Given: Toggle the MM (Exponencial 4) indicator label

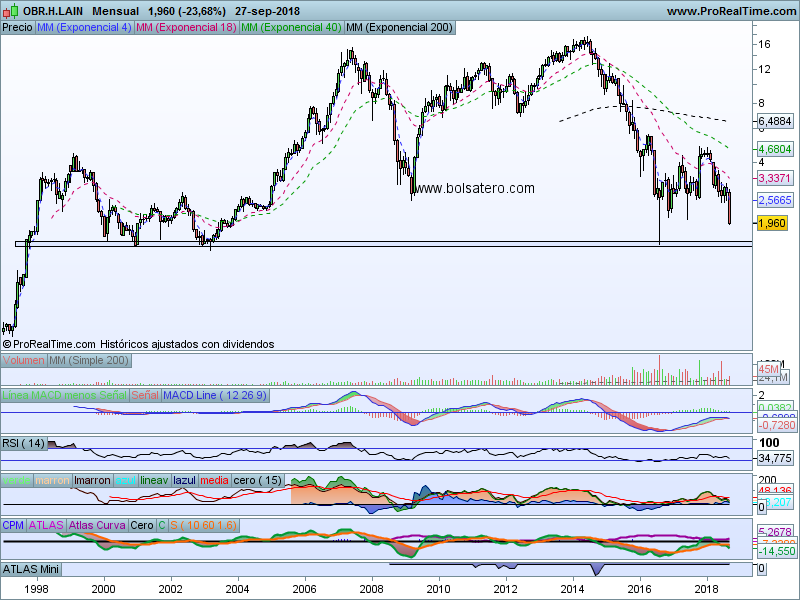Looking at the screenshot, I should click(83, 27).
